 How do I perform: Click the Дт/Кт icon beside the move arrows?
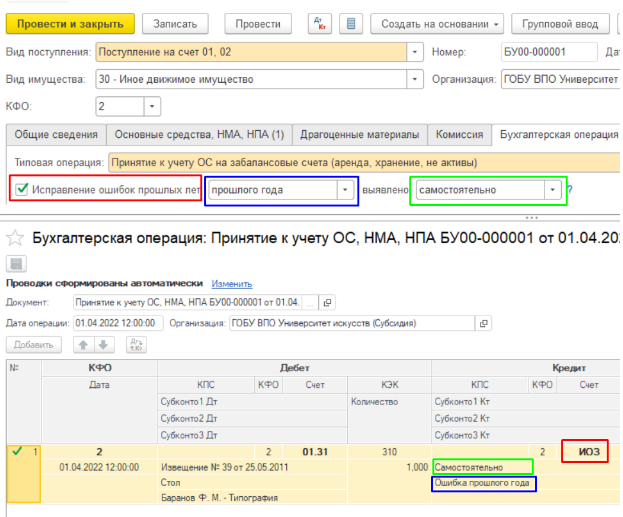tap(136, 345)
